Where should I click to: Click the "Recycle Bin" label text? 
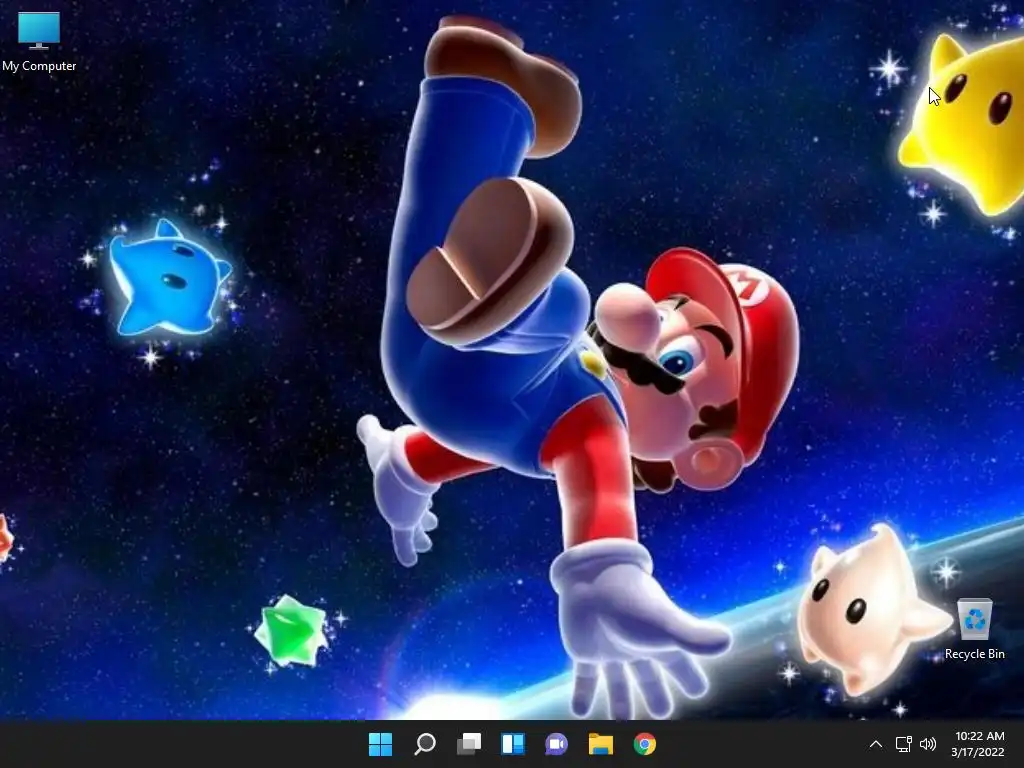(x=975, y=654)
